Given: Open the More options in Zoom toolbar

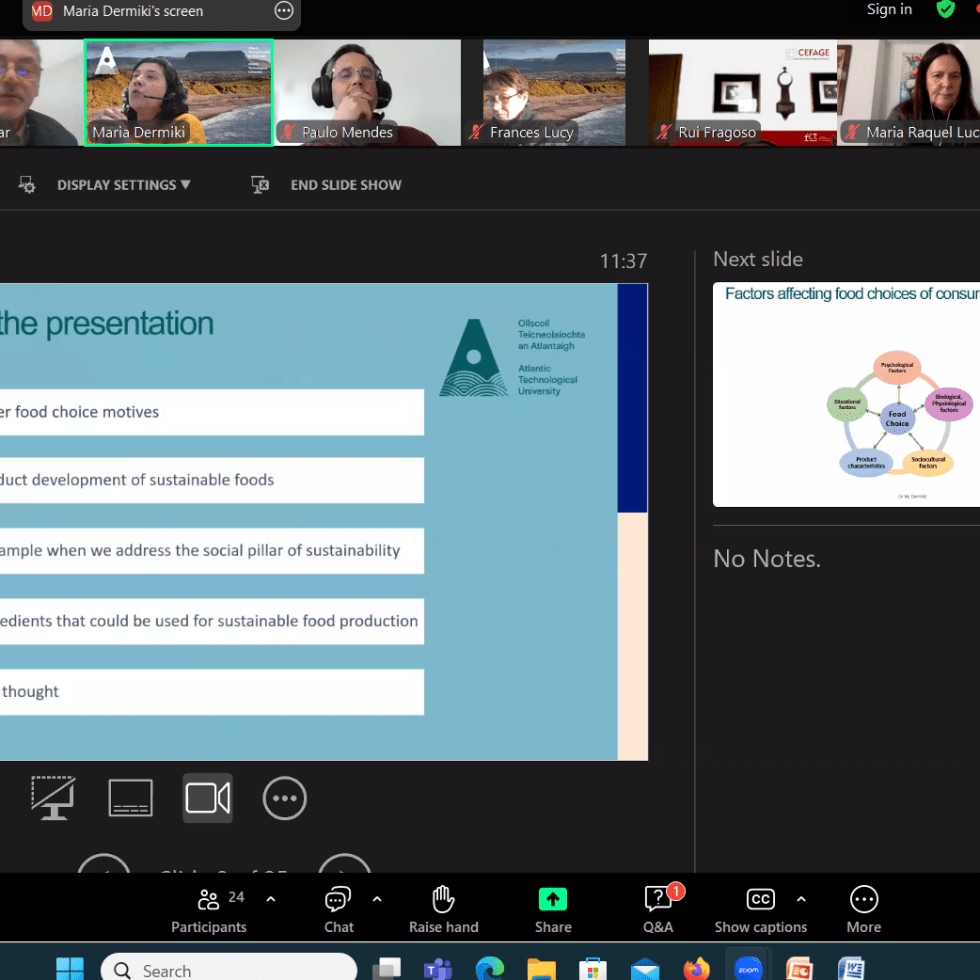Looking at the screenshot, I should [863, 909].
